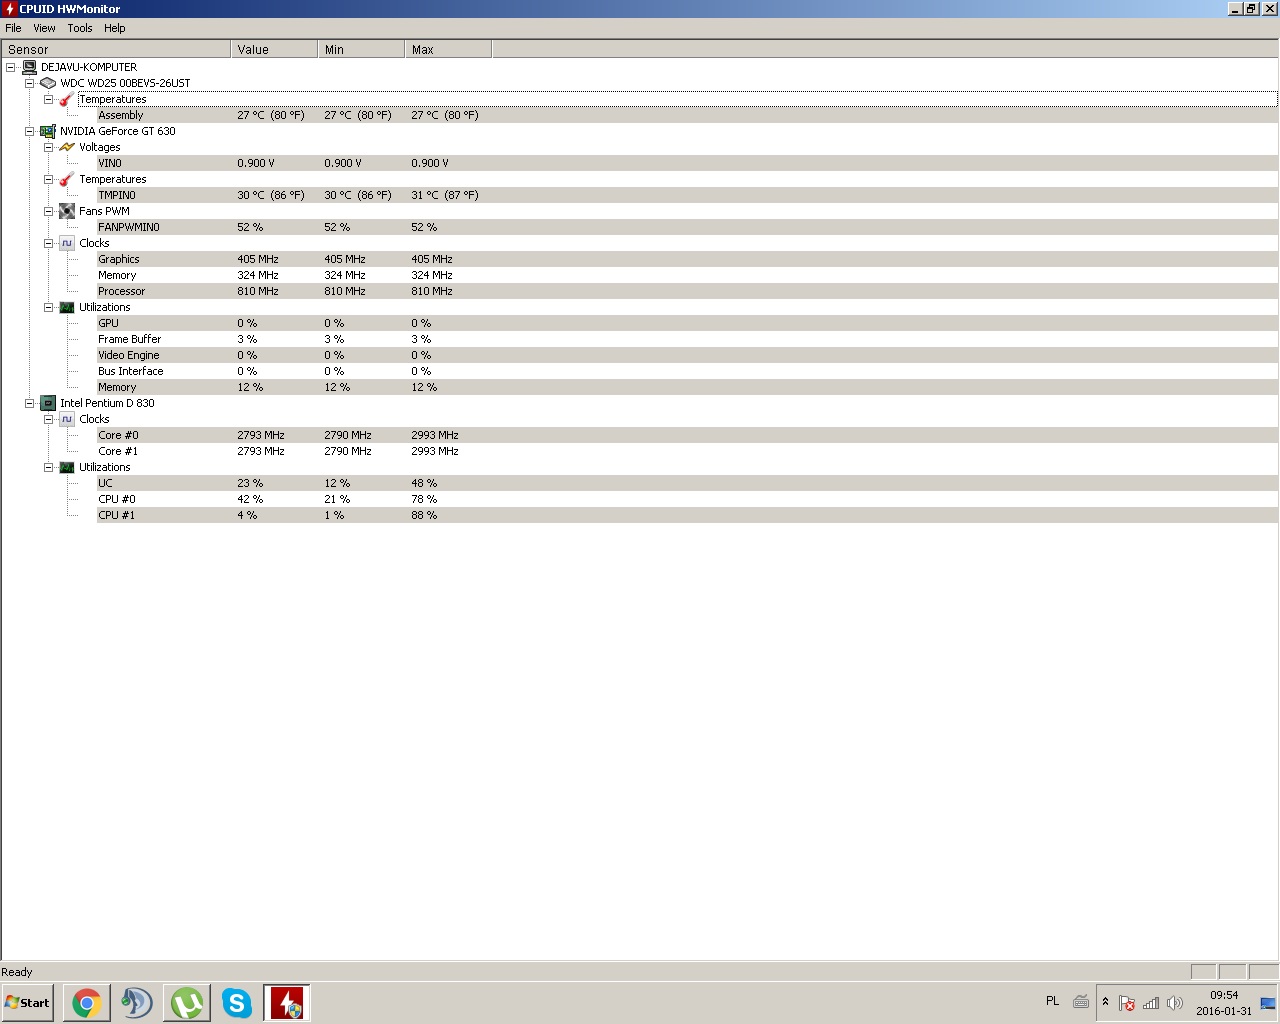Click the Clocks icon under NVIDIA GeForce
Image resolution: width=1280 pixels, height=1024 pixels.
67,243
